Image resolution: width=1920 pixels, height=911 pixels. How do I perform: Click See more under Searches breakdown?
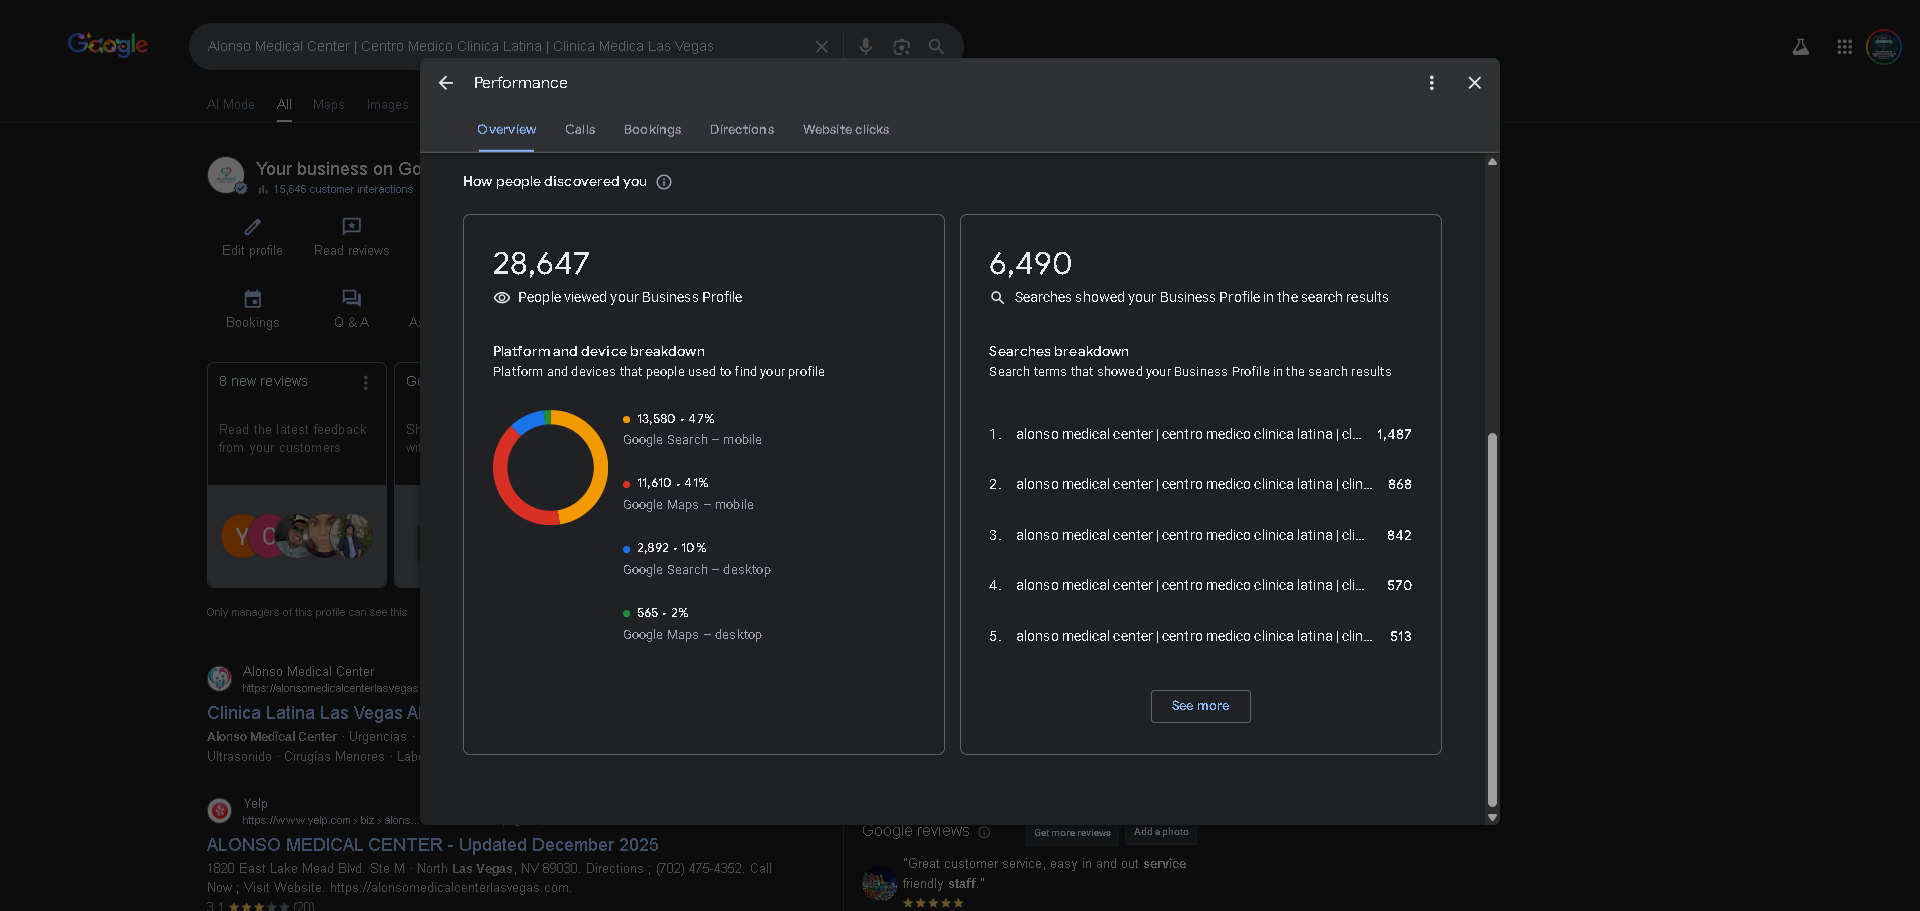click(x=1200, y=706)
